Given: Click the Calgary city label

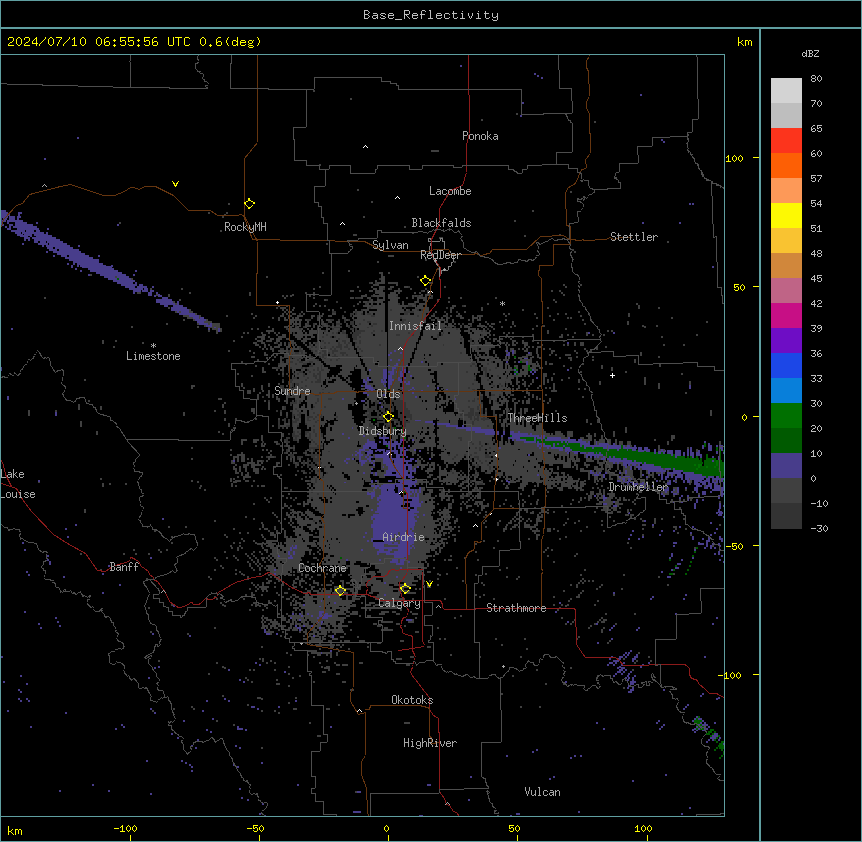Looking at the screenshot, I should click(399, 603).
